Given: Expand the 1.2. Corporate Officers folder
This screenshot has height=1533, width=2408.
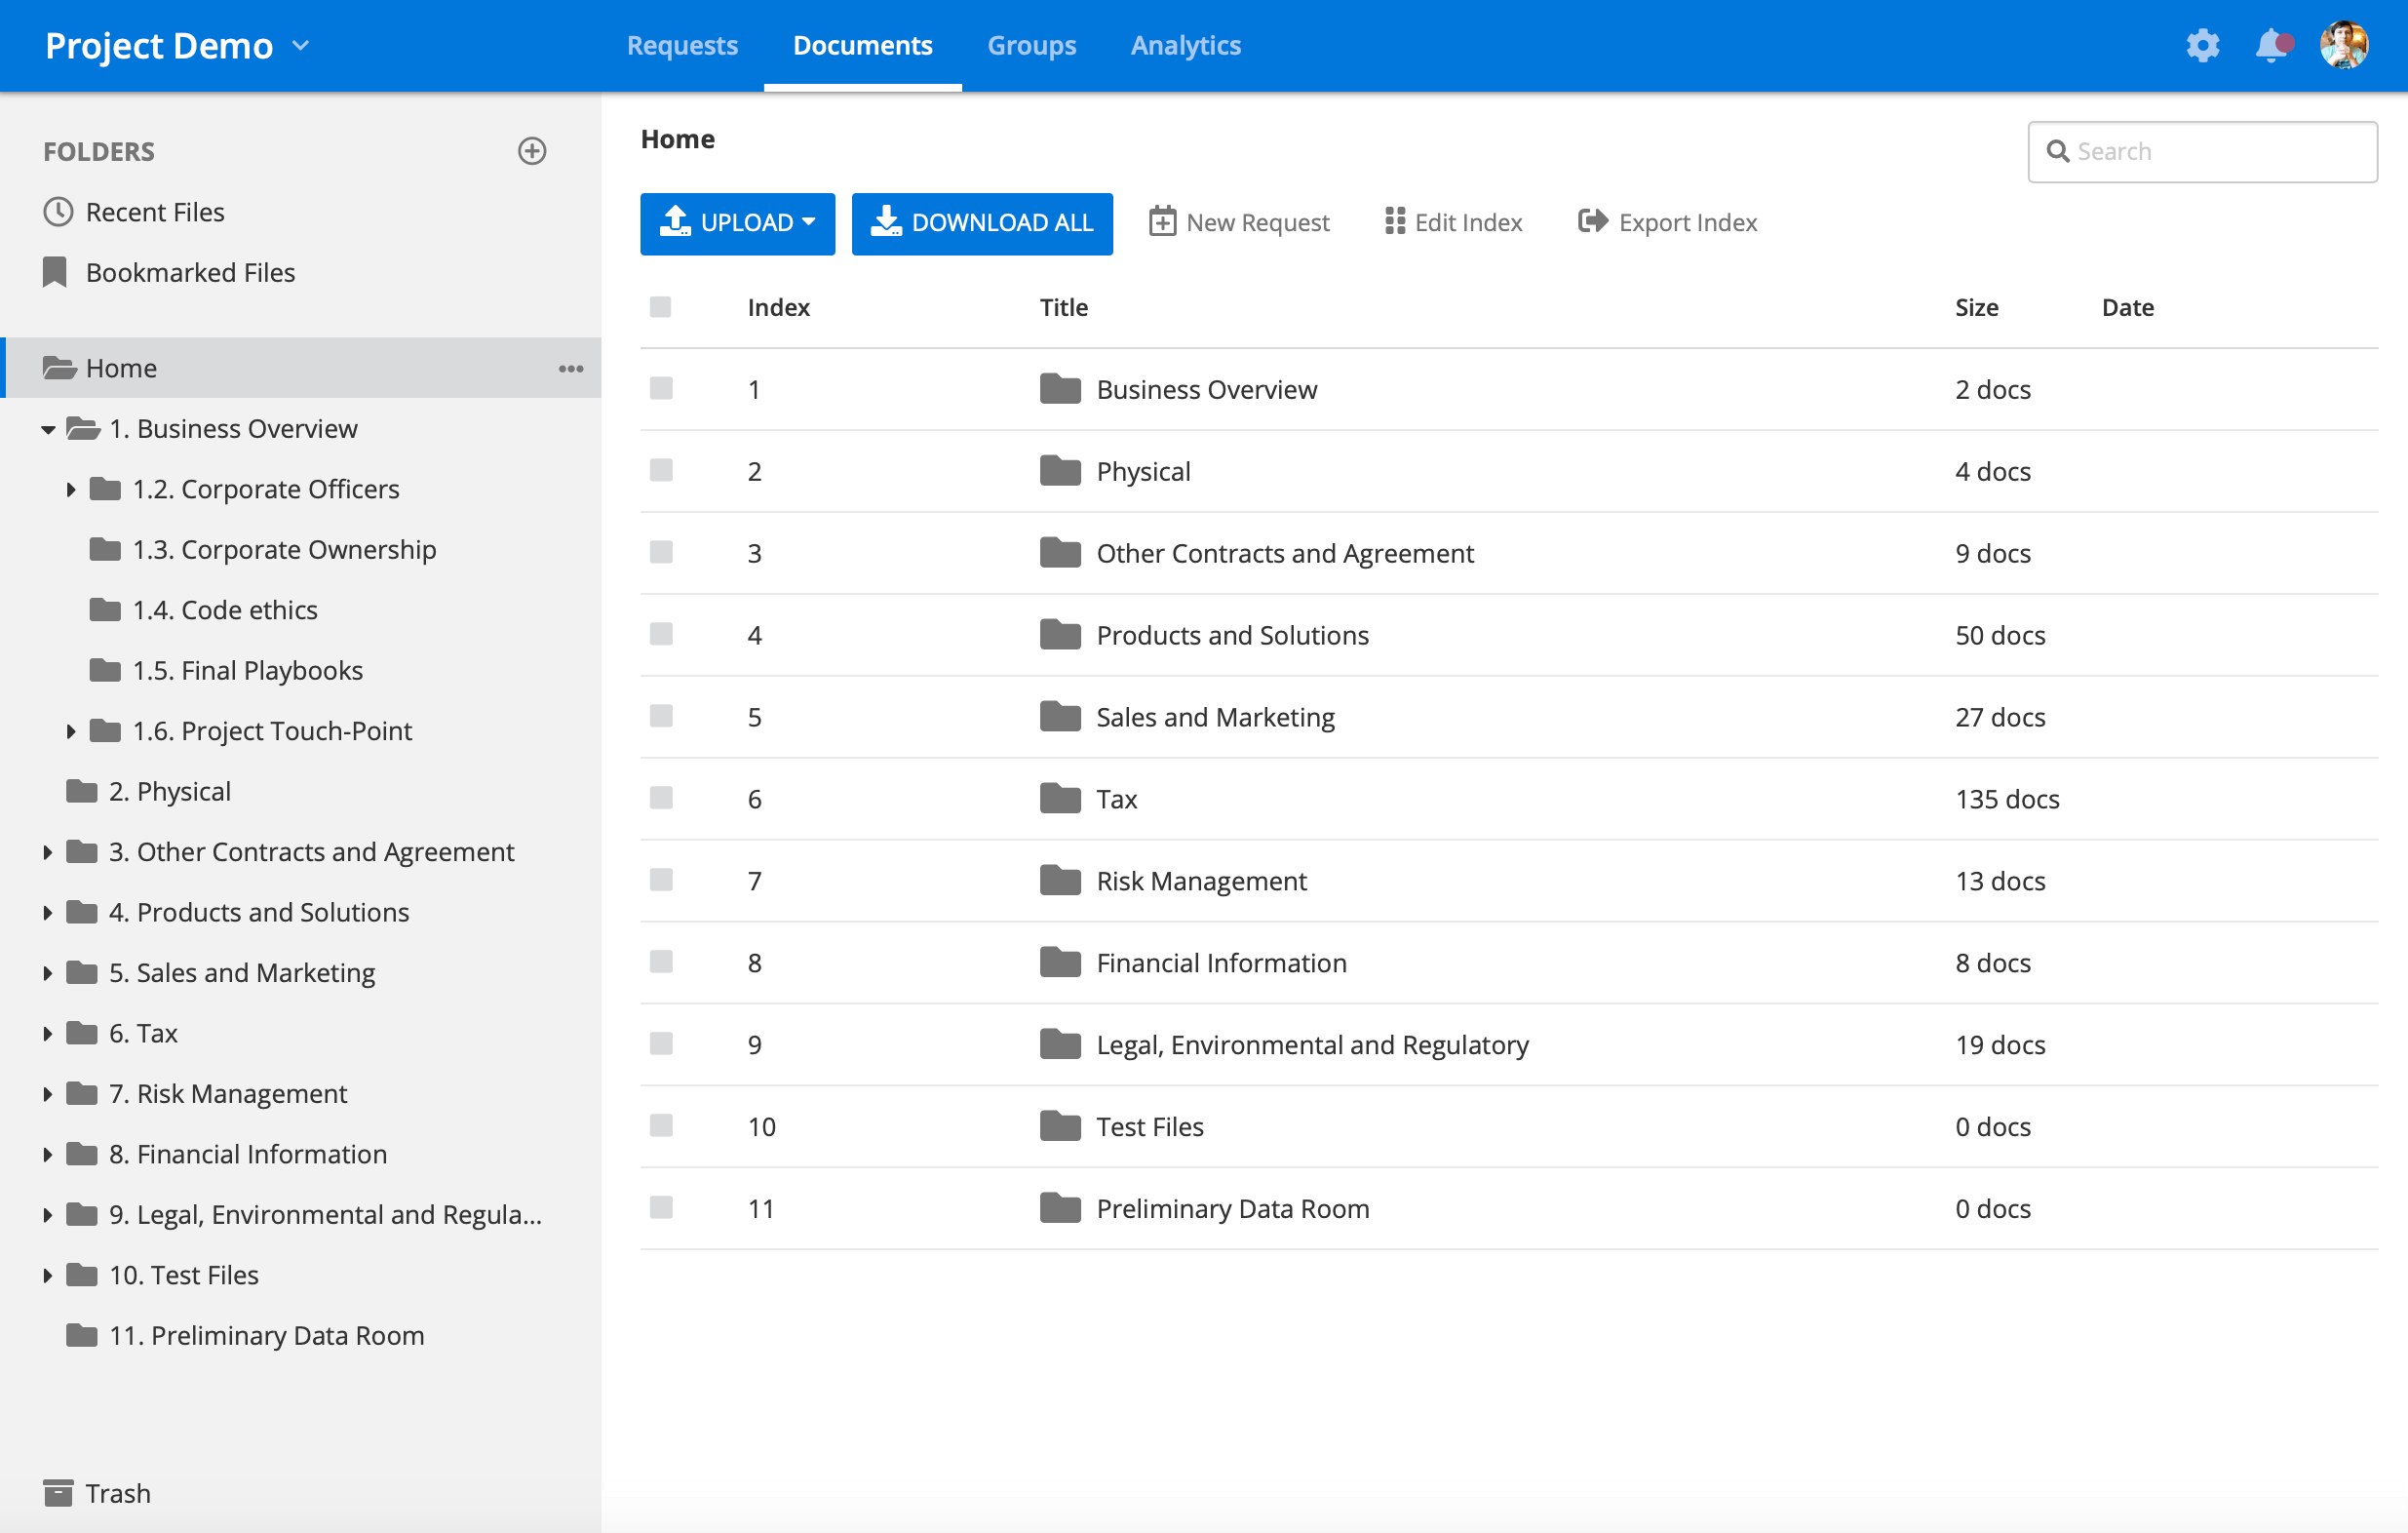Looking at the screenshot, I should [x=70, y=489].
